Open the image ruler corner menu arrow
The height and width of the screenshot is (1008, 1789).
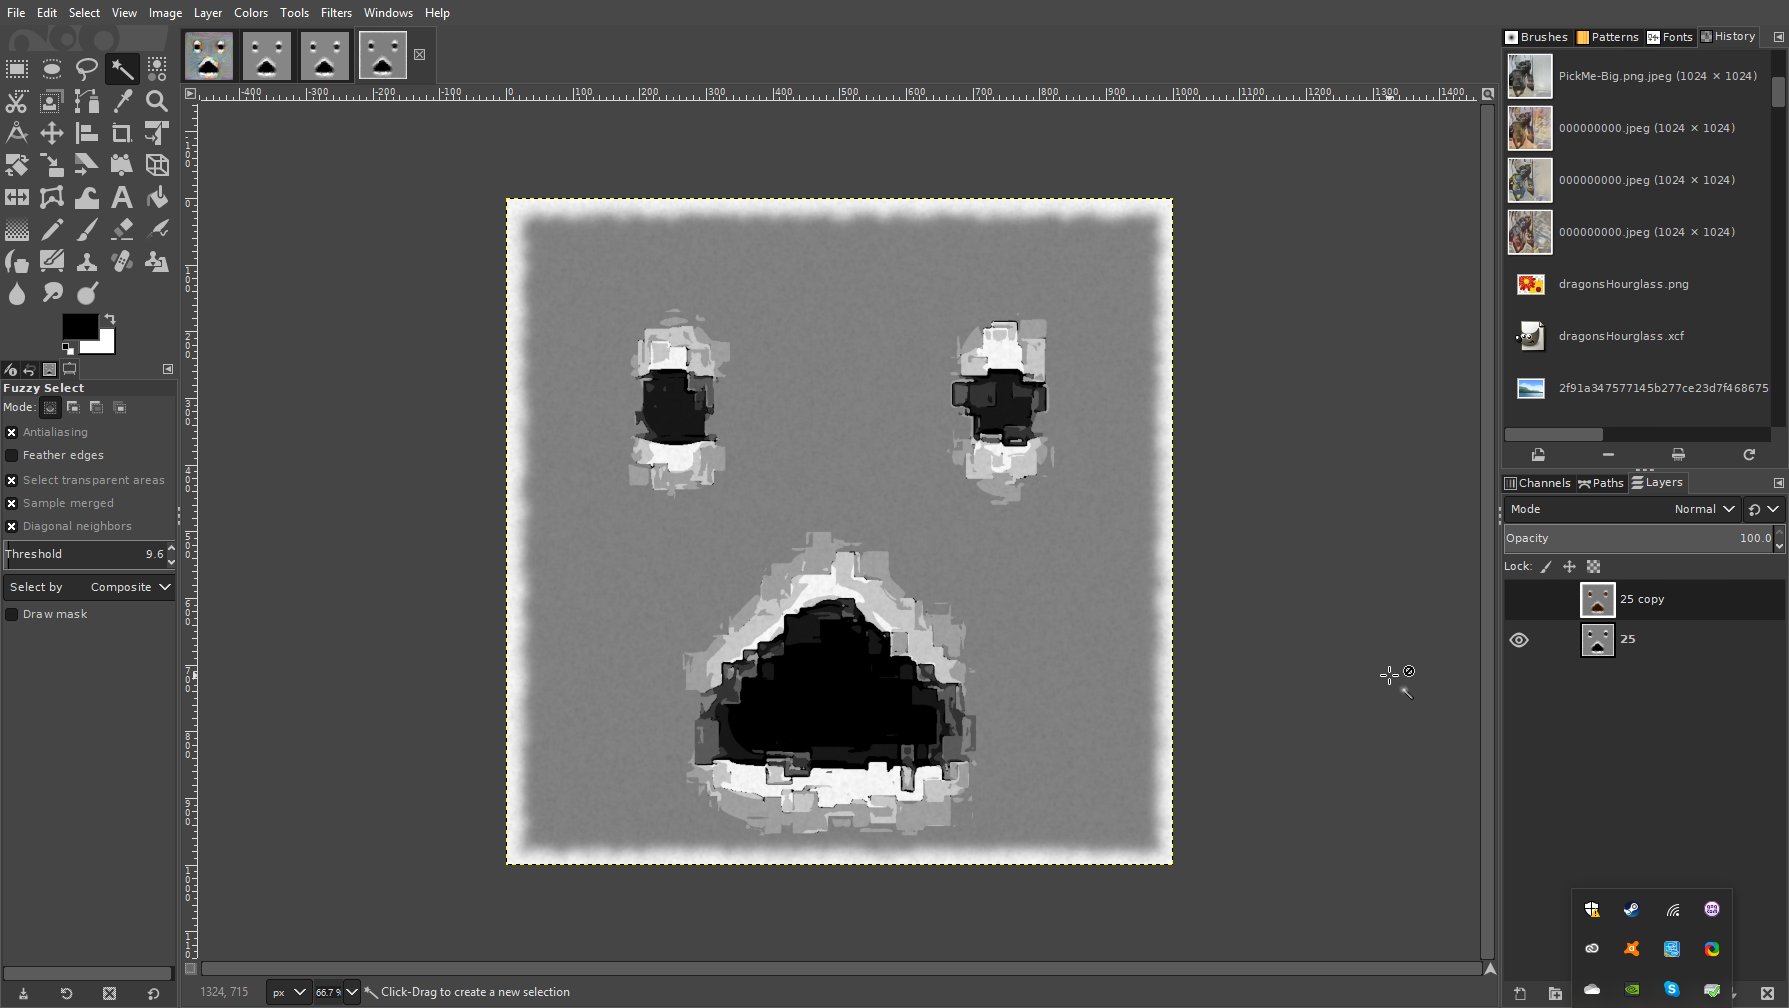click(x=190, y=93)
